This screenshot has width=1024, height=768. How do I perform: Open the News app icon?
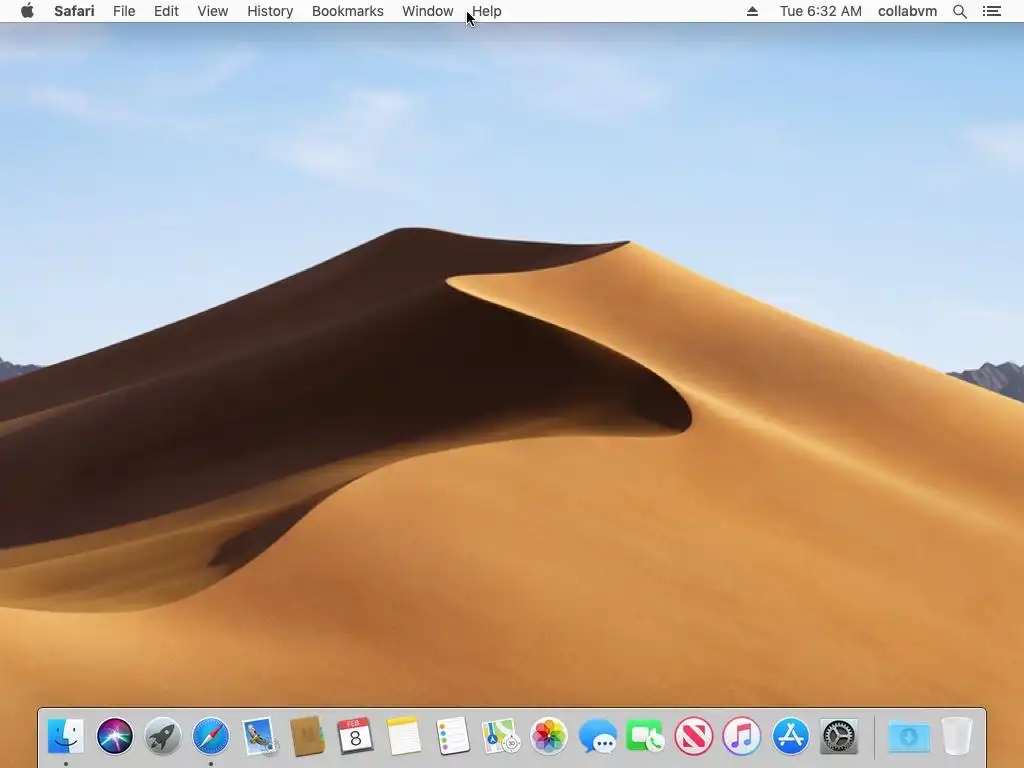[x=694, y=736]
